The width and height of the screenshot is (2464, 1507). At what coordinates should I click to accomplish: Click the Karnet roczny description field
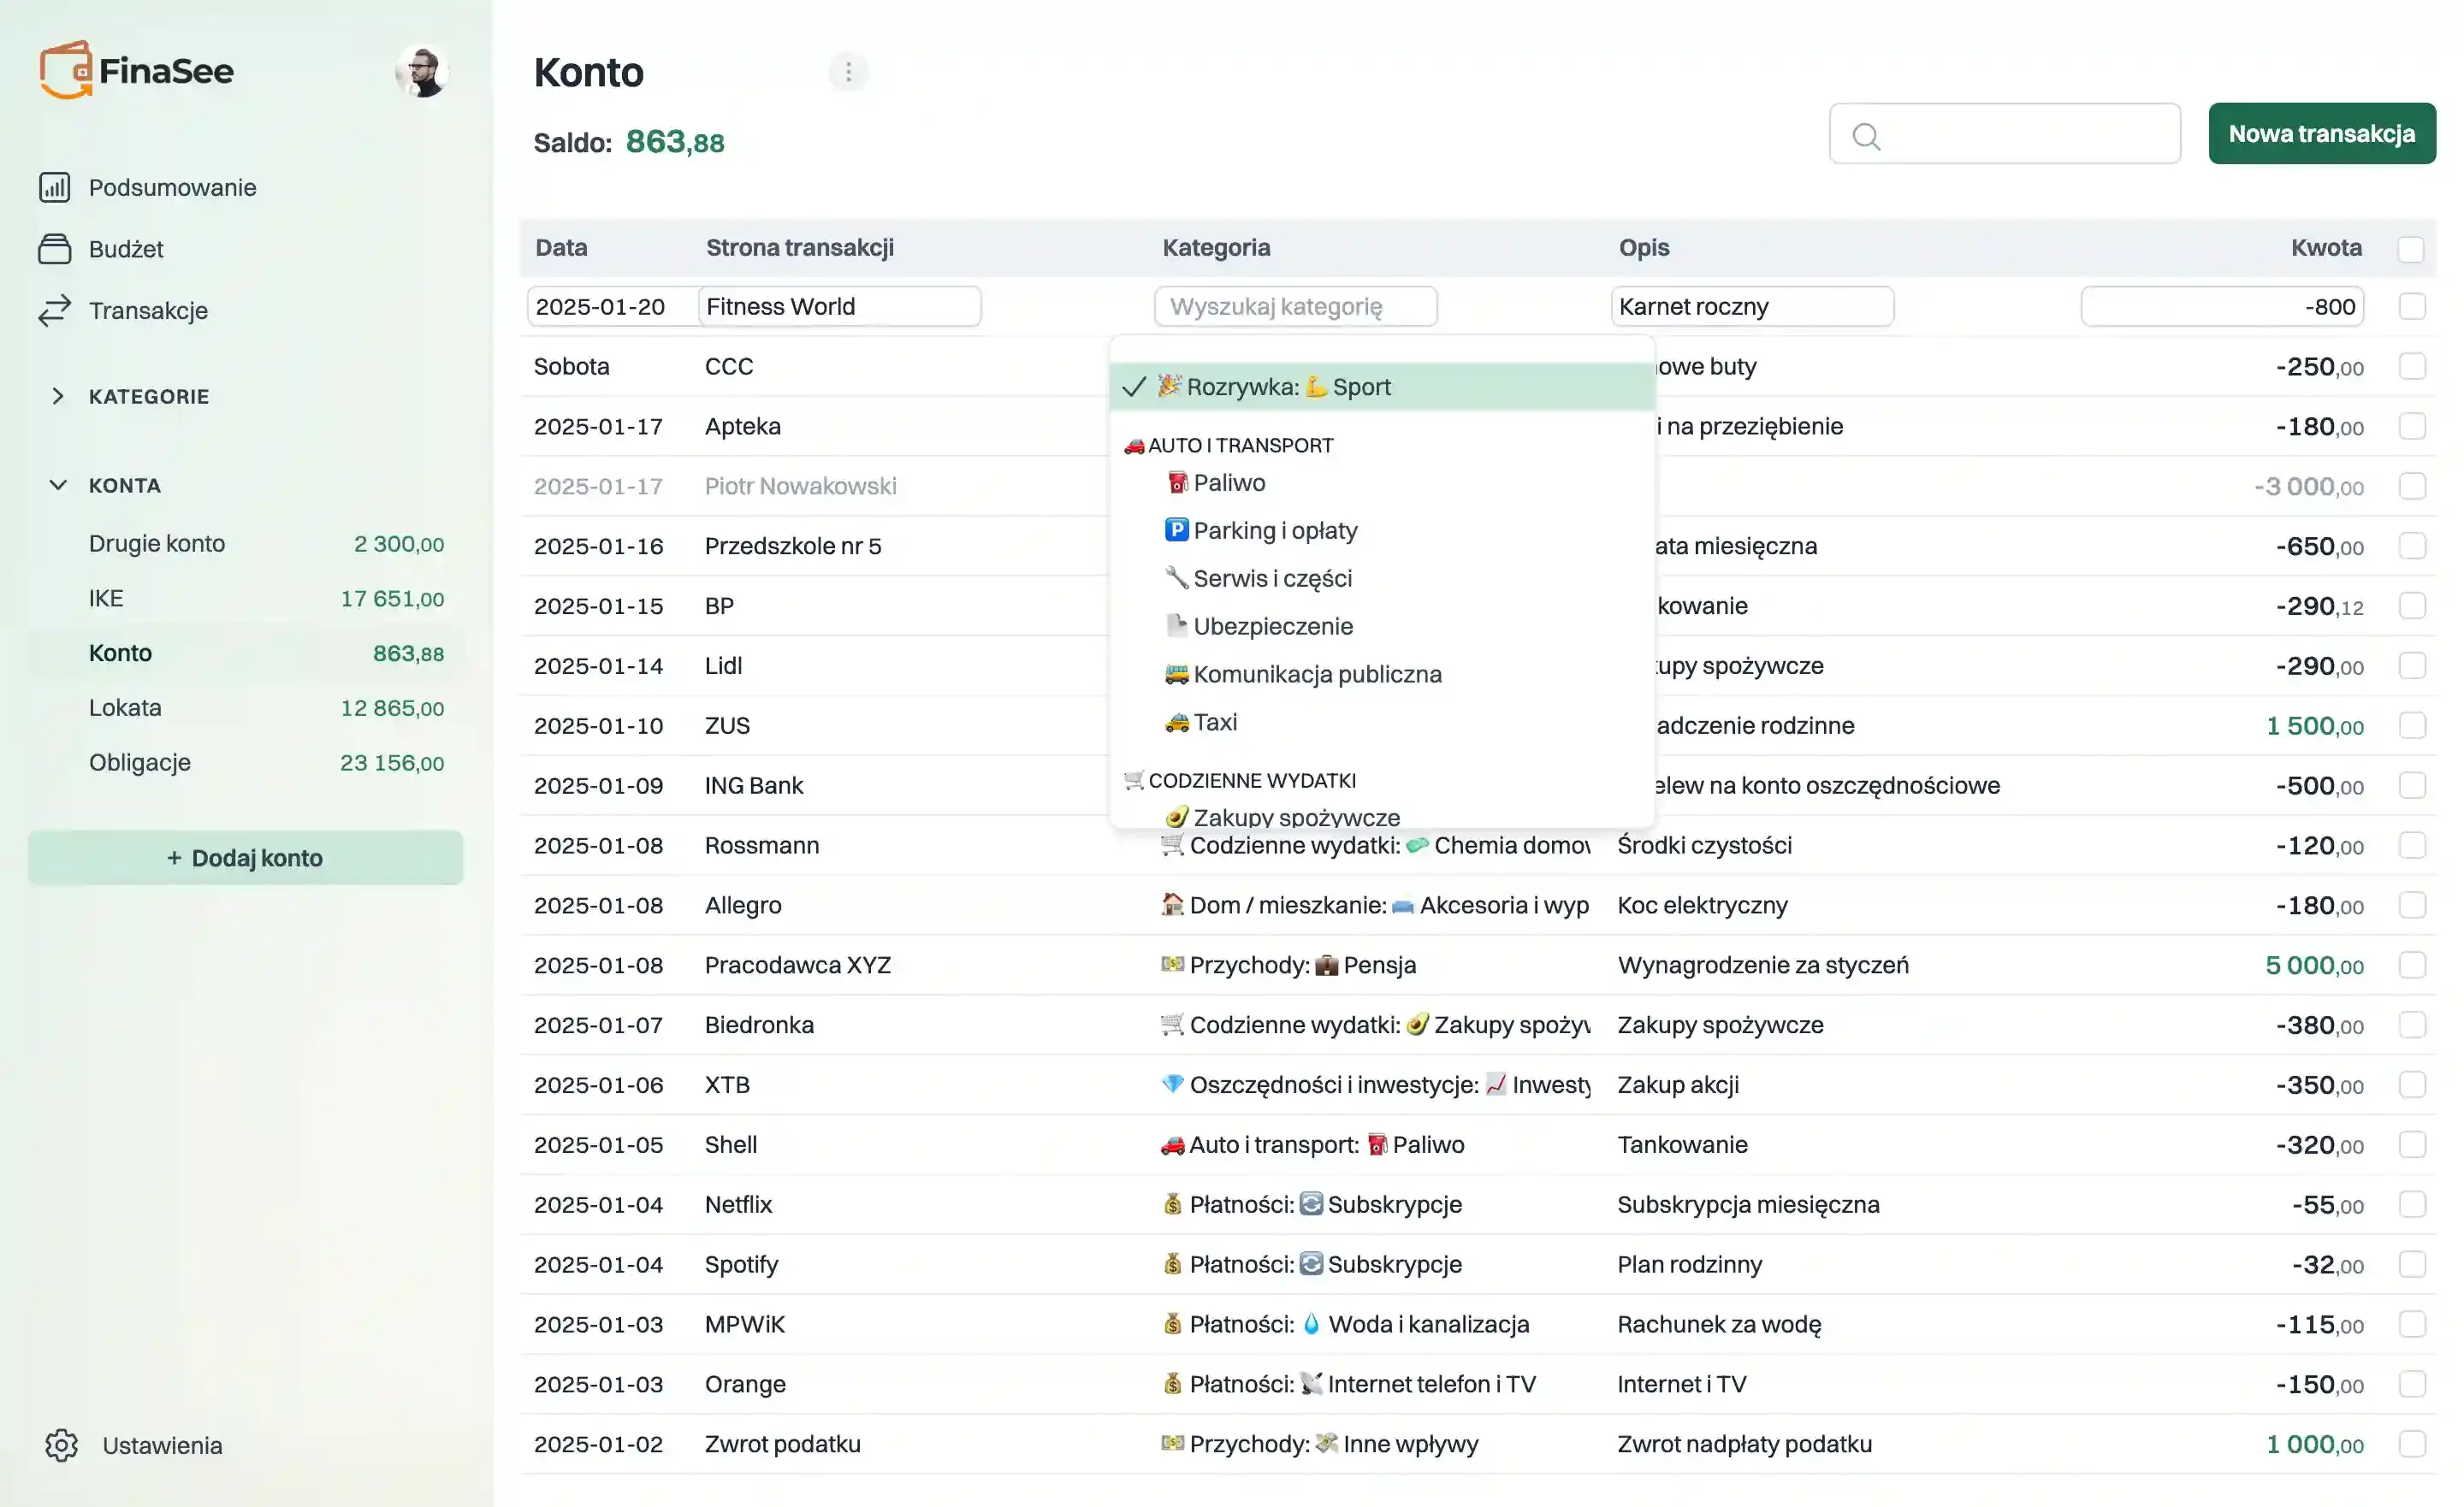[x=1751, y=306]
